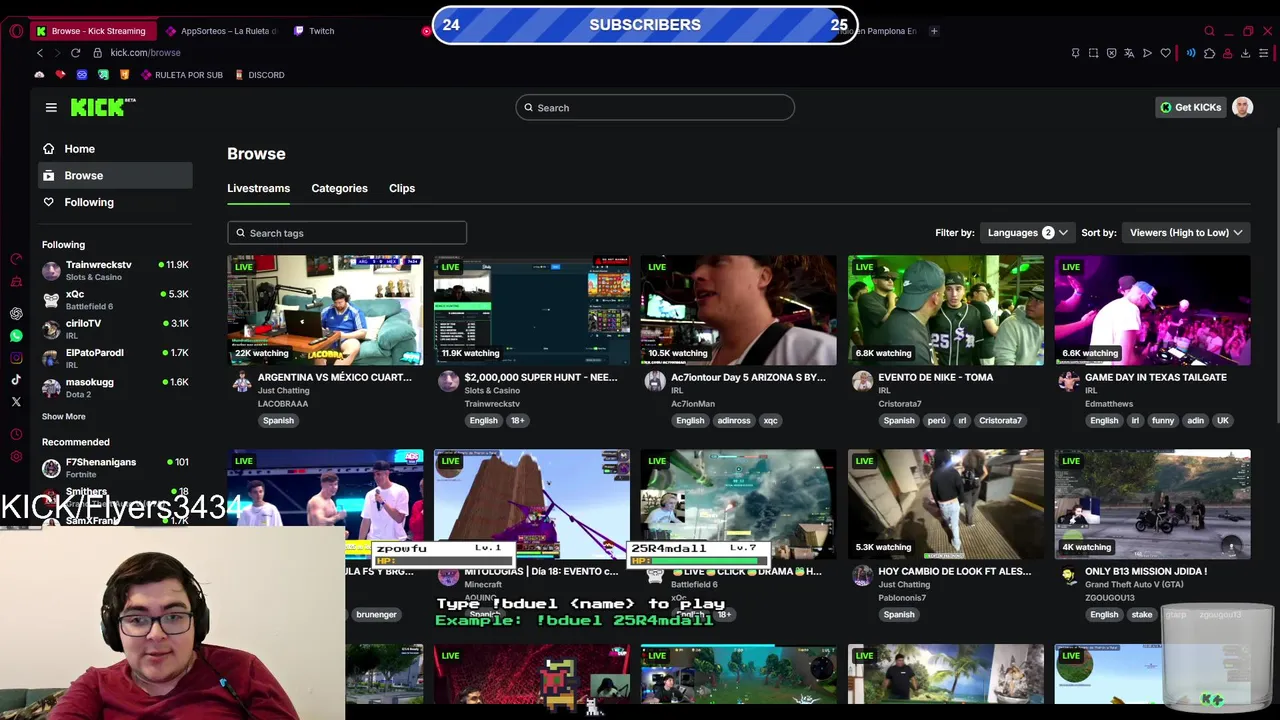Viewport: 1280px width, 720px height.
Task: Click the stake tag under ZGOUGOU13 stream
Action: (1141, 614)
